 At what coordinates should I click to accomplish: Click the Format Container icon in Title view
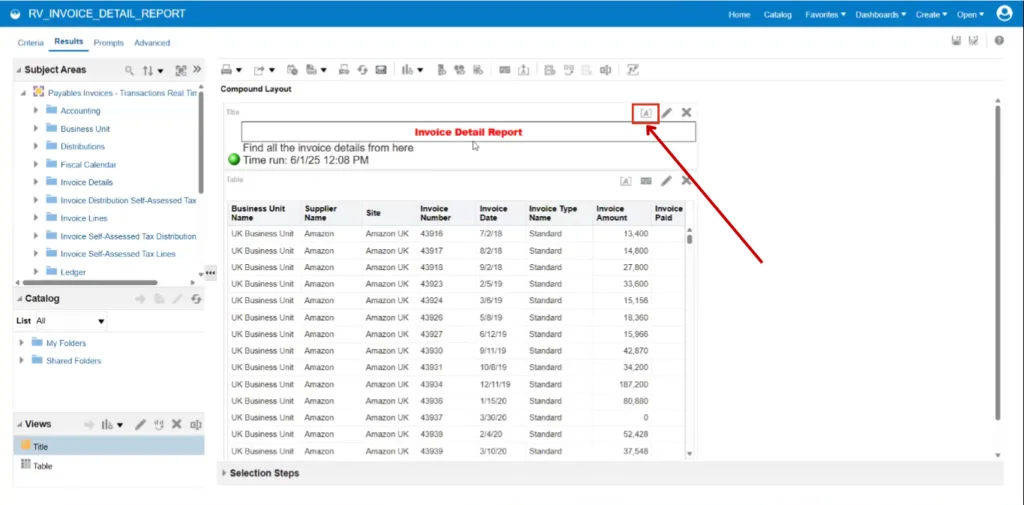[646, 113]
